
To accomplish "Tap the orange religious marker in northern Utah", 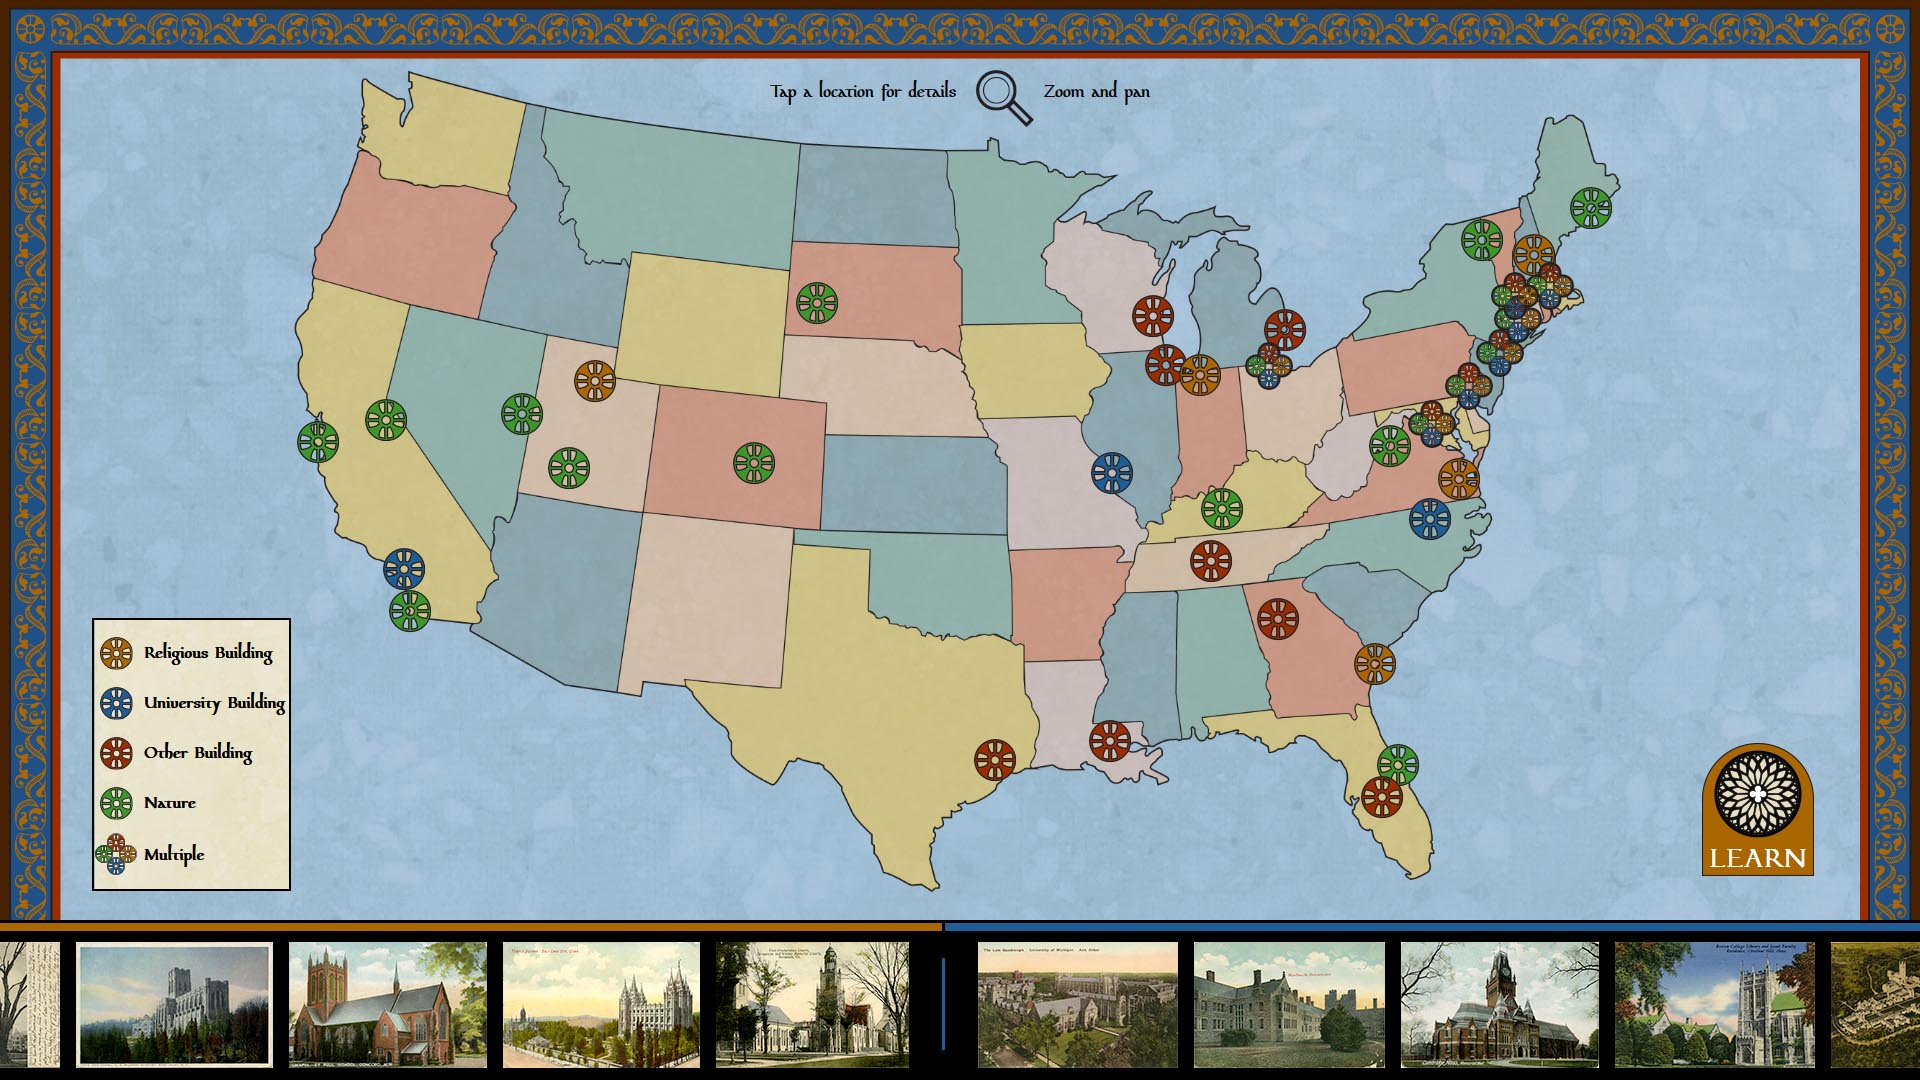I will point(595,381).
